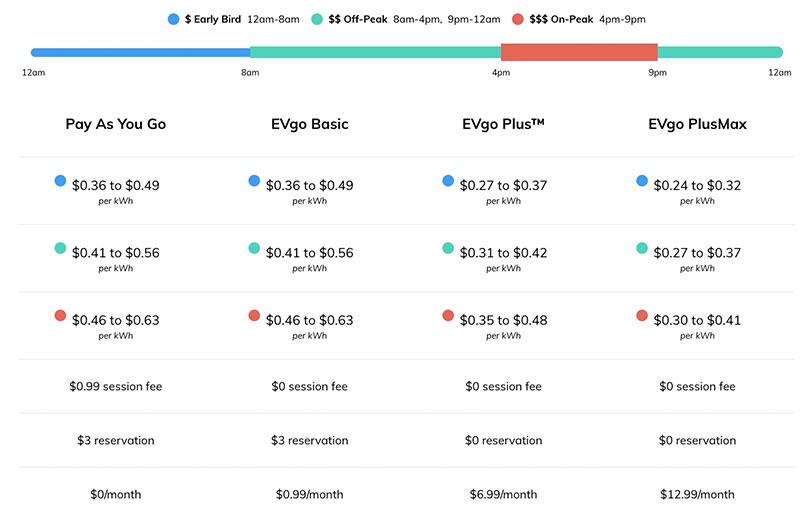Click the $12.99/month PlusMax price
This screenshot has height=517, width=800.
(697, 494)
